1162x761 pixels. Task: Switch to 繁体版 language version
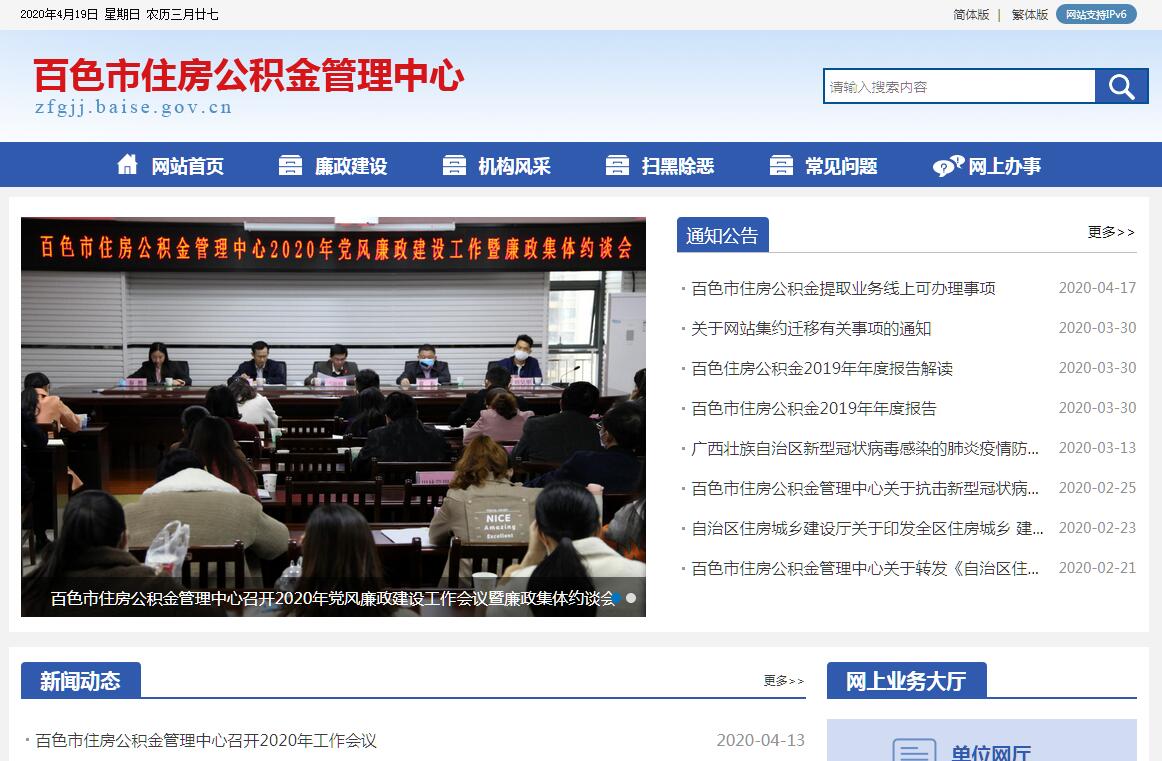point(1029,14)
